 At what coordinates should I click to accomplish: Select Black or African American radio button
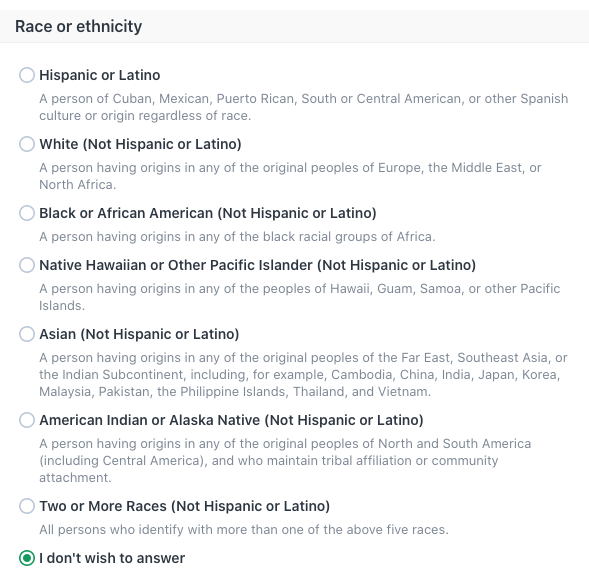(27, 213)
